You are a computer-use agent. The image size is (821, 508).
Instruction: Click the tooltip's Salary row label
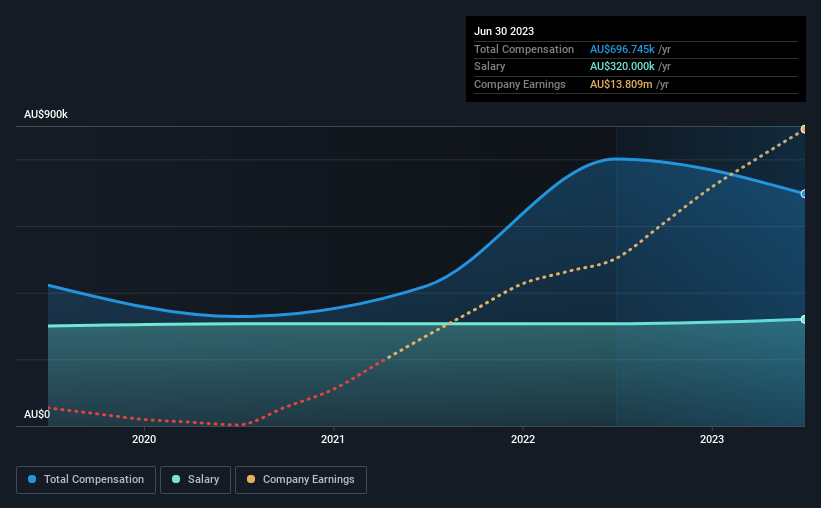point(490,67)
